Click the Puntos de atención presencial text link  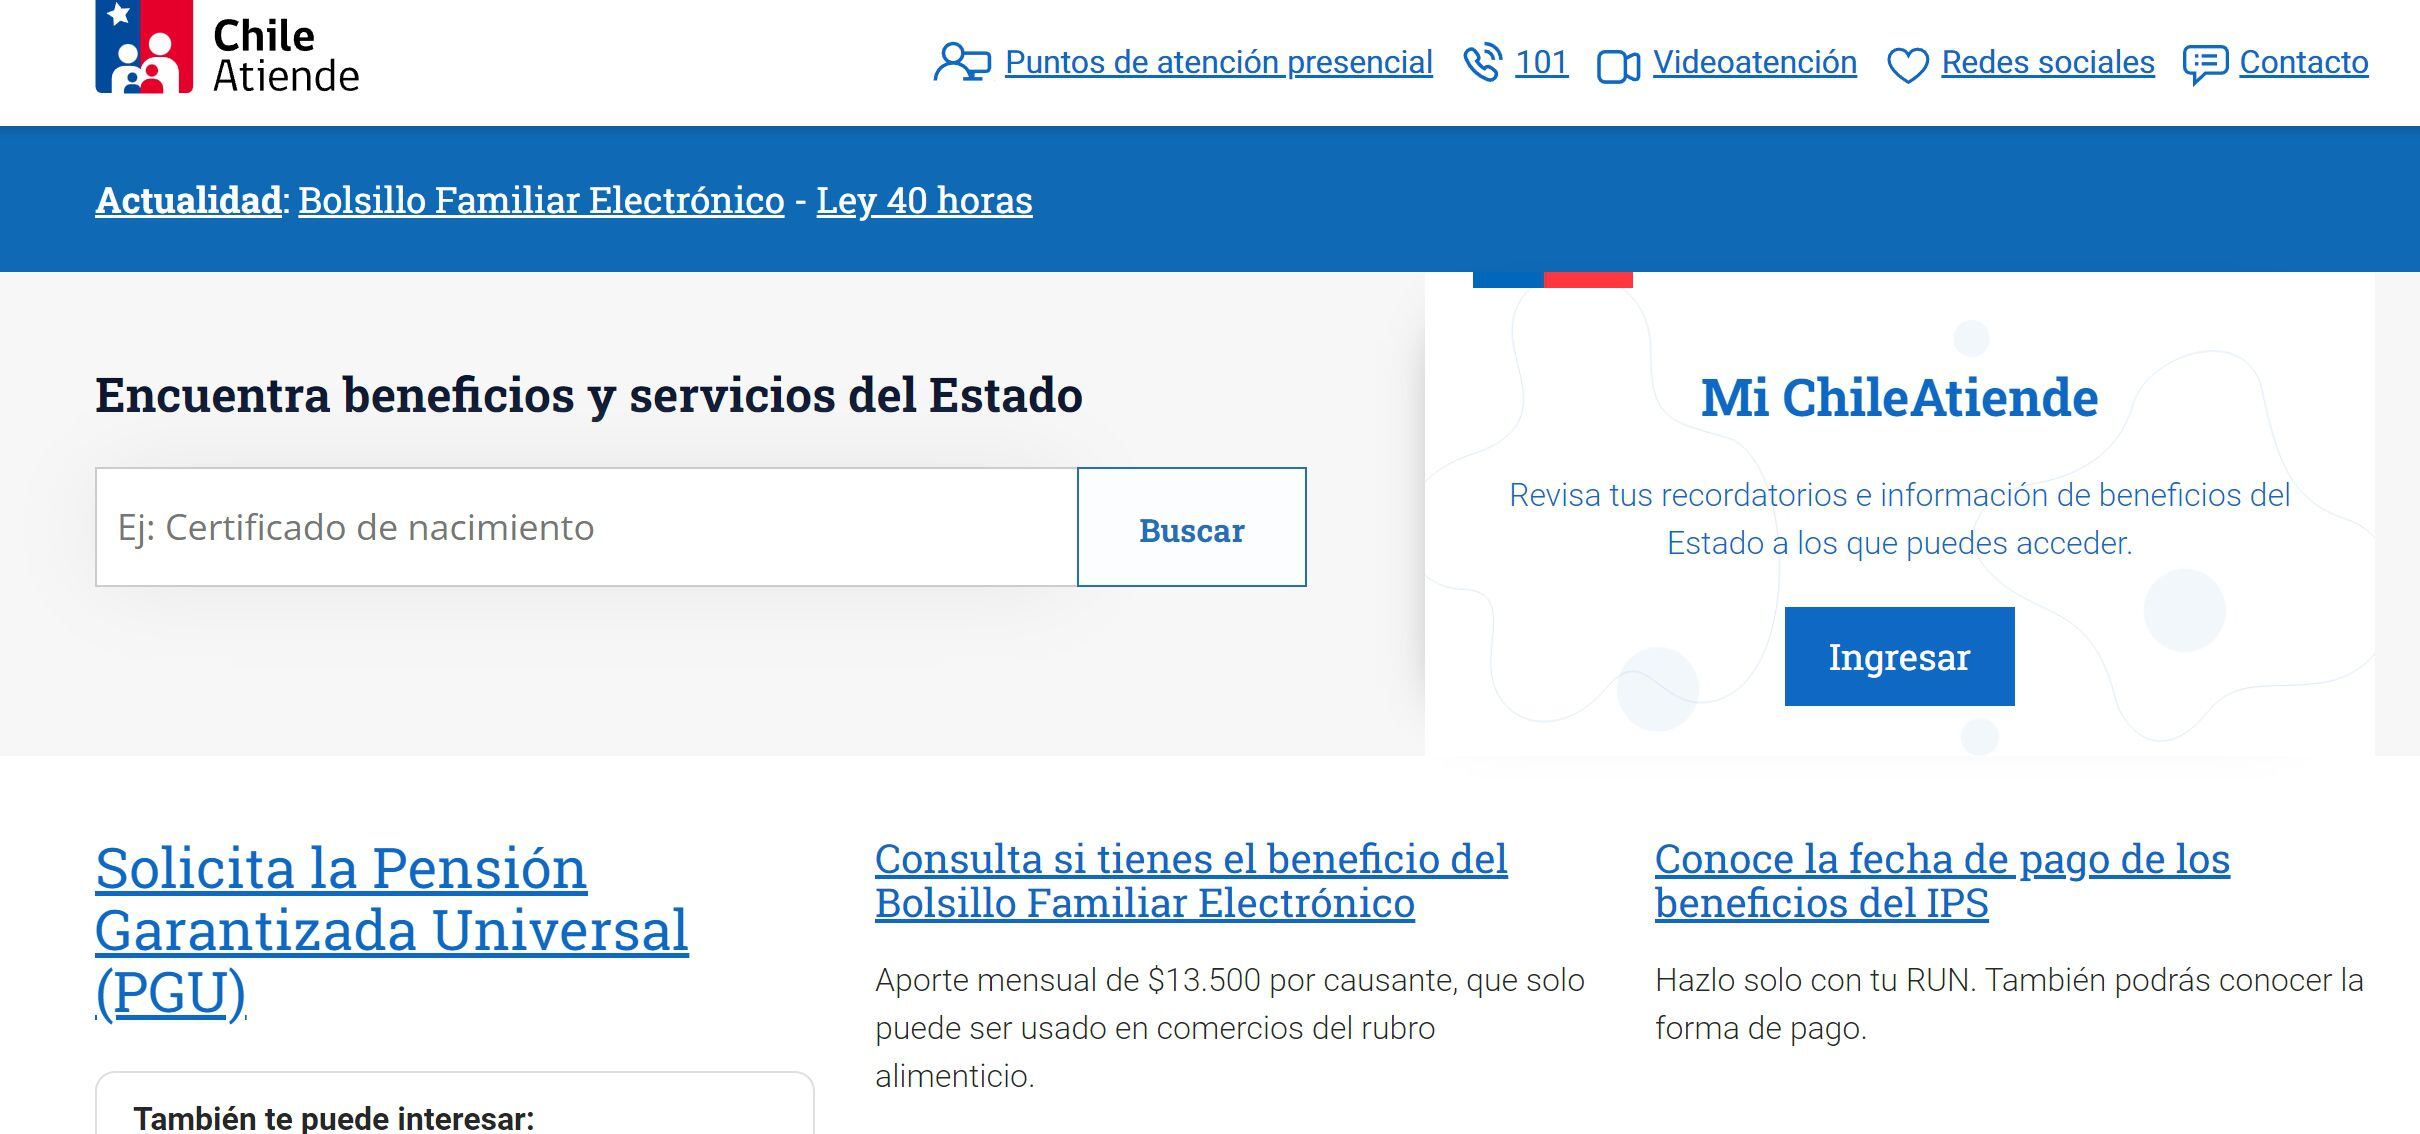click(1219, 62)
